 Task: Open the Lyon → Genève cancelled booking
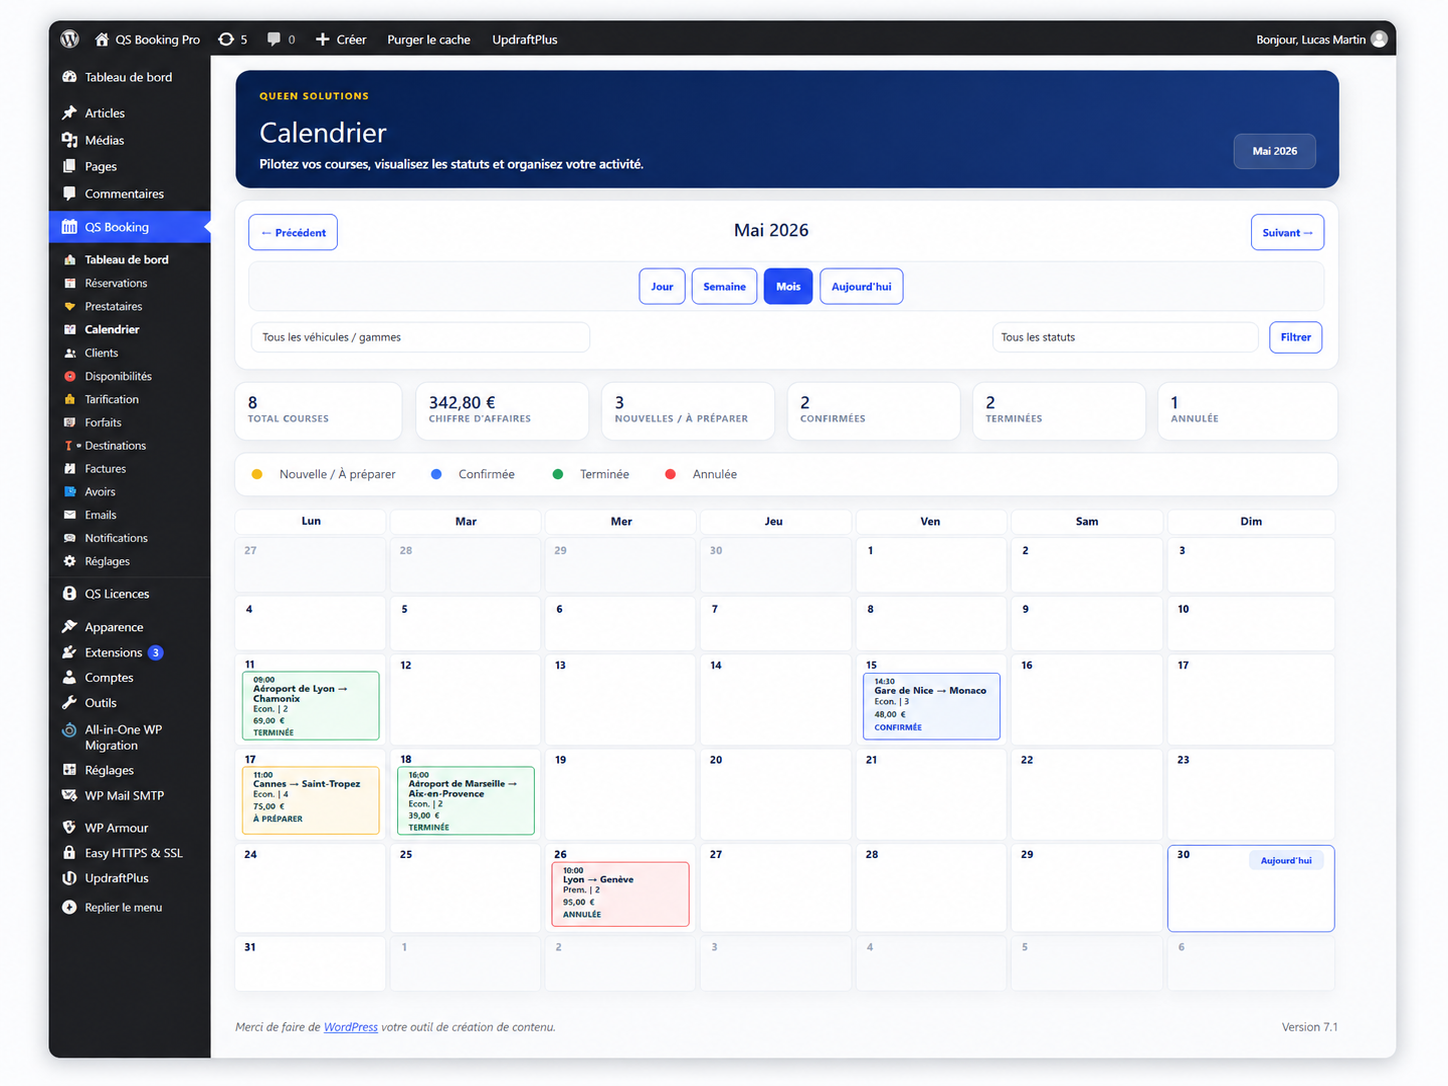[620, 894]
